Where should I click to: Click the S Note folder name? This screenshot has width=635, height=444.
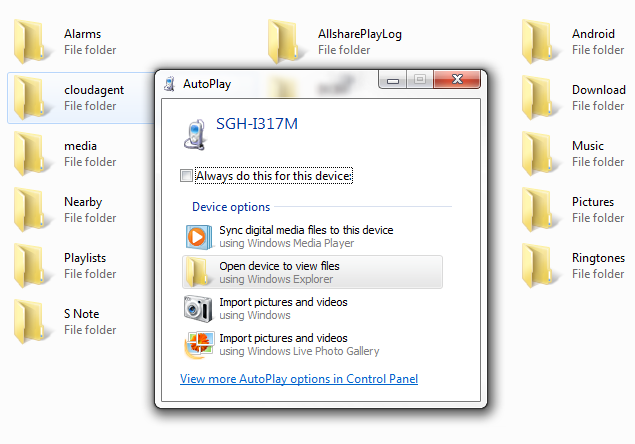81,314
